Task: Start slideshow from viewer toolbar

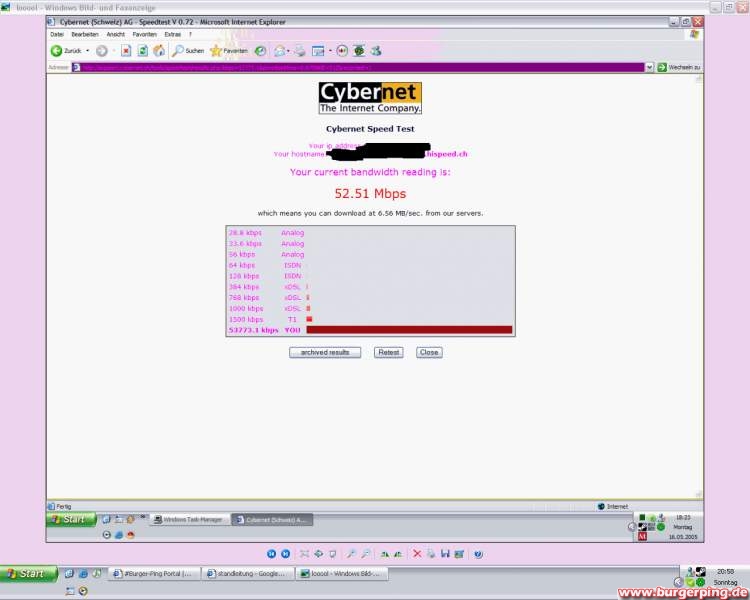Action: pyautogui.click(x=332, y=553)
